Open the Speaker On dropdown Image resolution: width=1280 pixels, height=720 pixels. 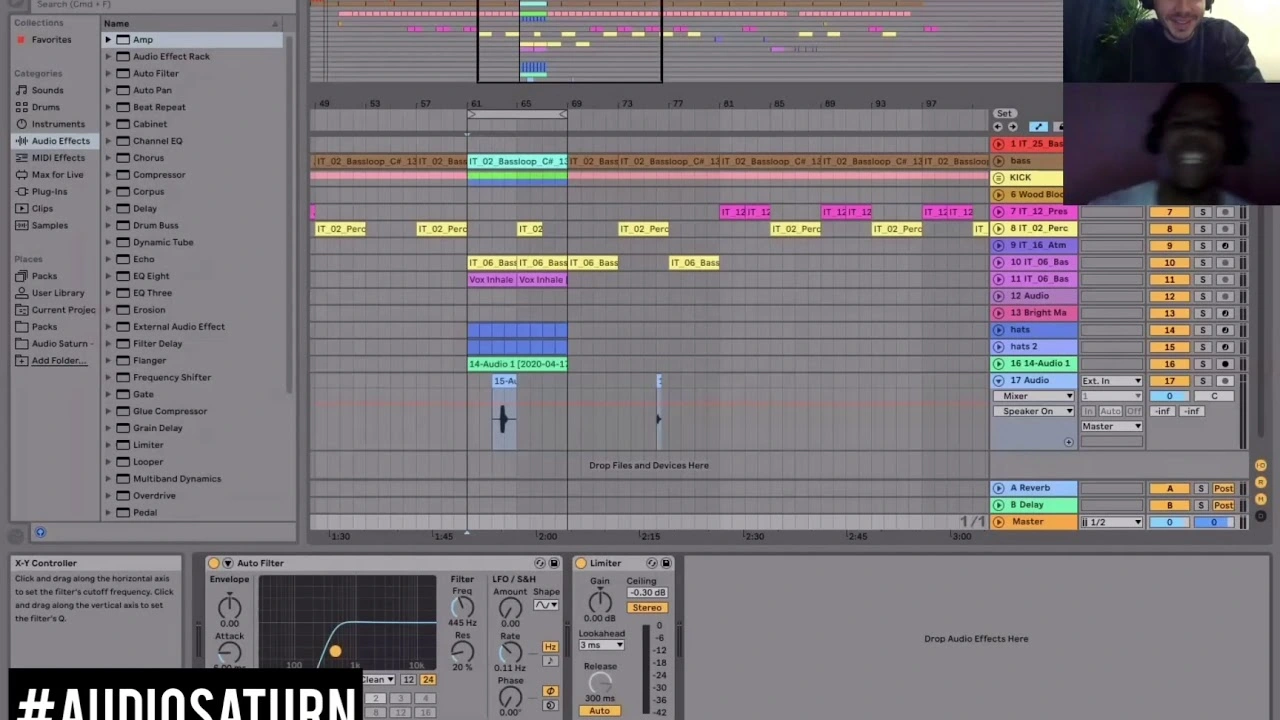(x=1037, y=411)
